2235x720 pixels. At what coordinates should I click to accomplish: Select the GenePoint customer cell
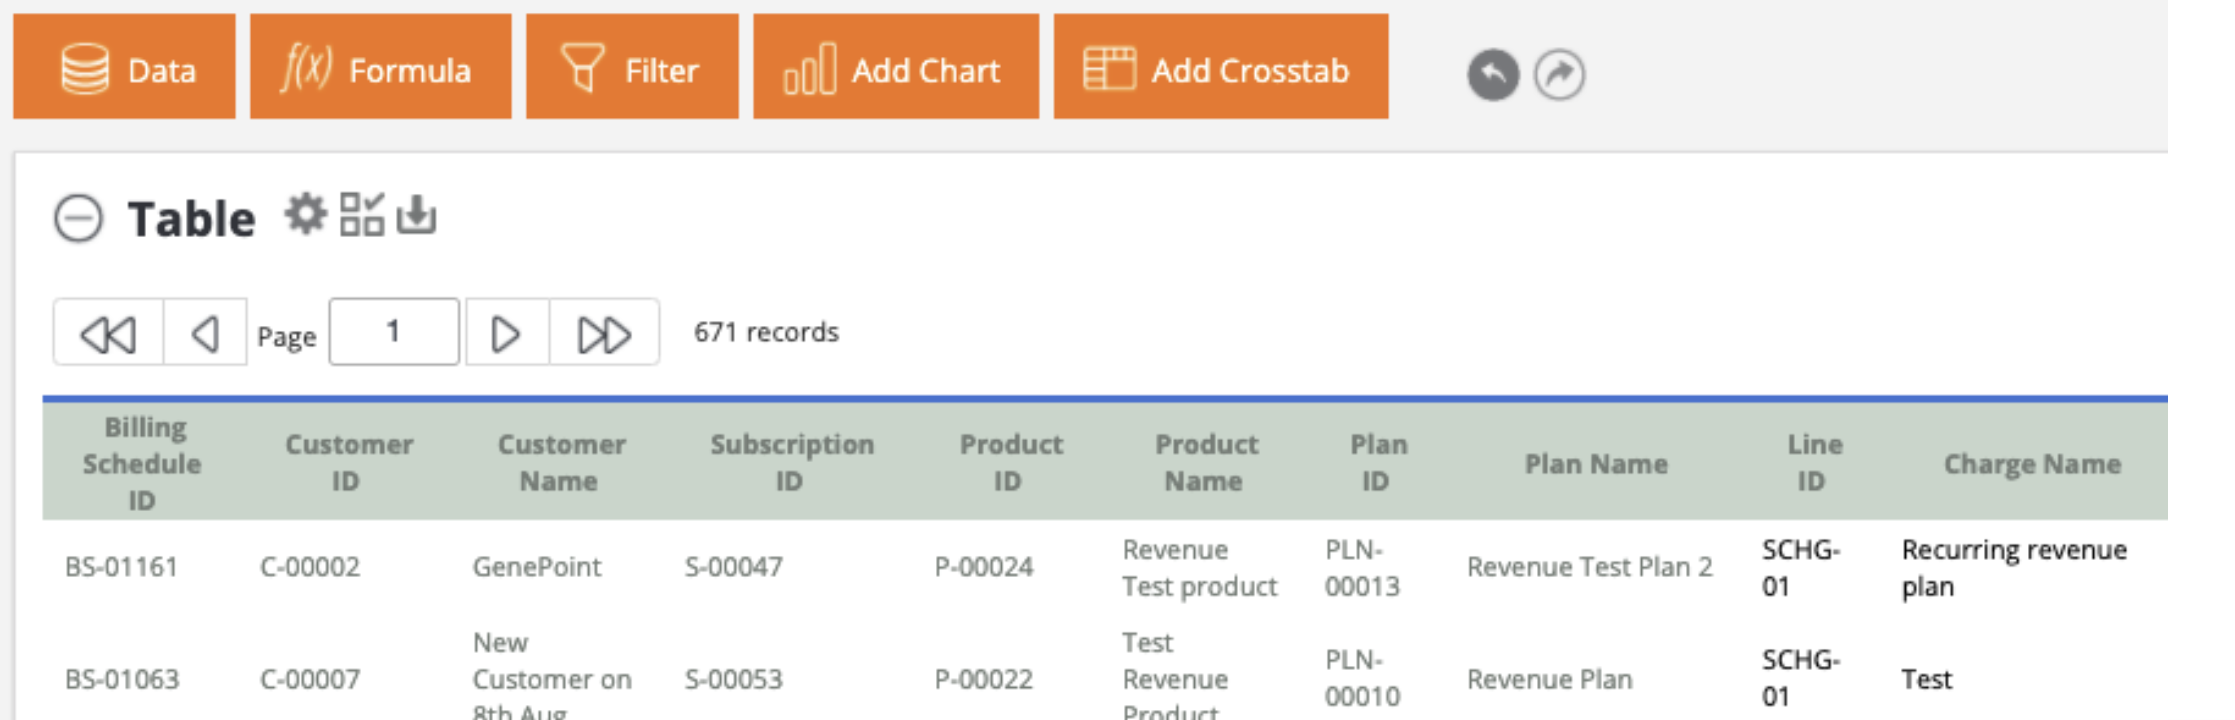pos(537,567)
